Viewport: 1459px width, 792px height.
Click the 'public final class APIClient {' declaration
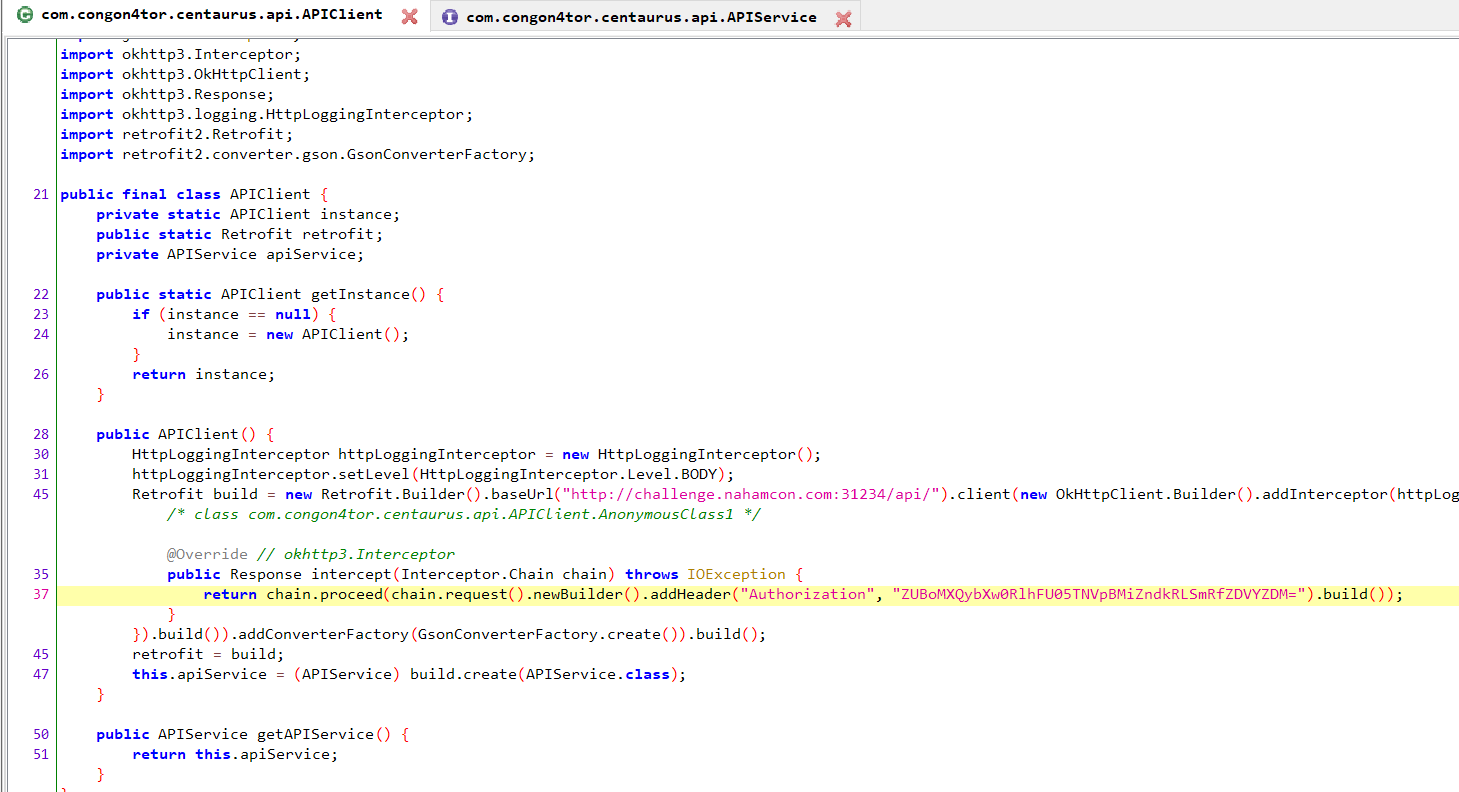tap(194, 194)
